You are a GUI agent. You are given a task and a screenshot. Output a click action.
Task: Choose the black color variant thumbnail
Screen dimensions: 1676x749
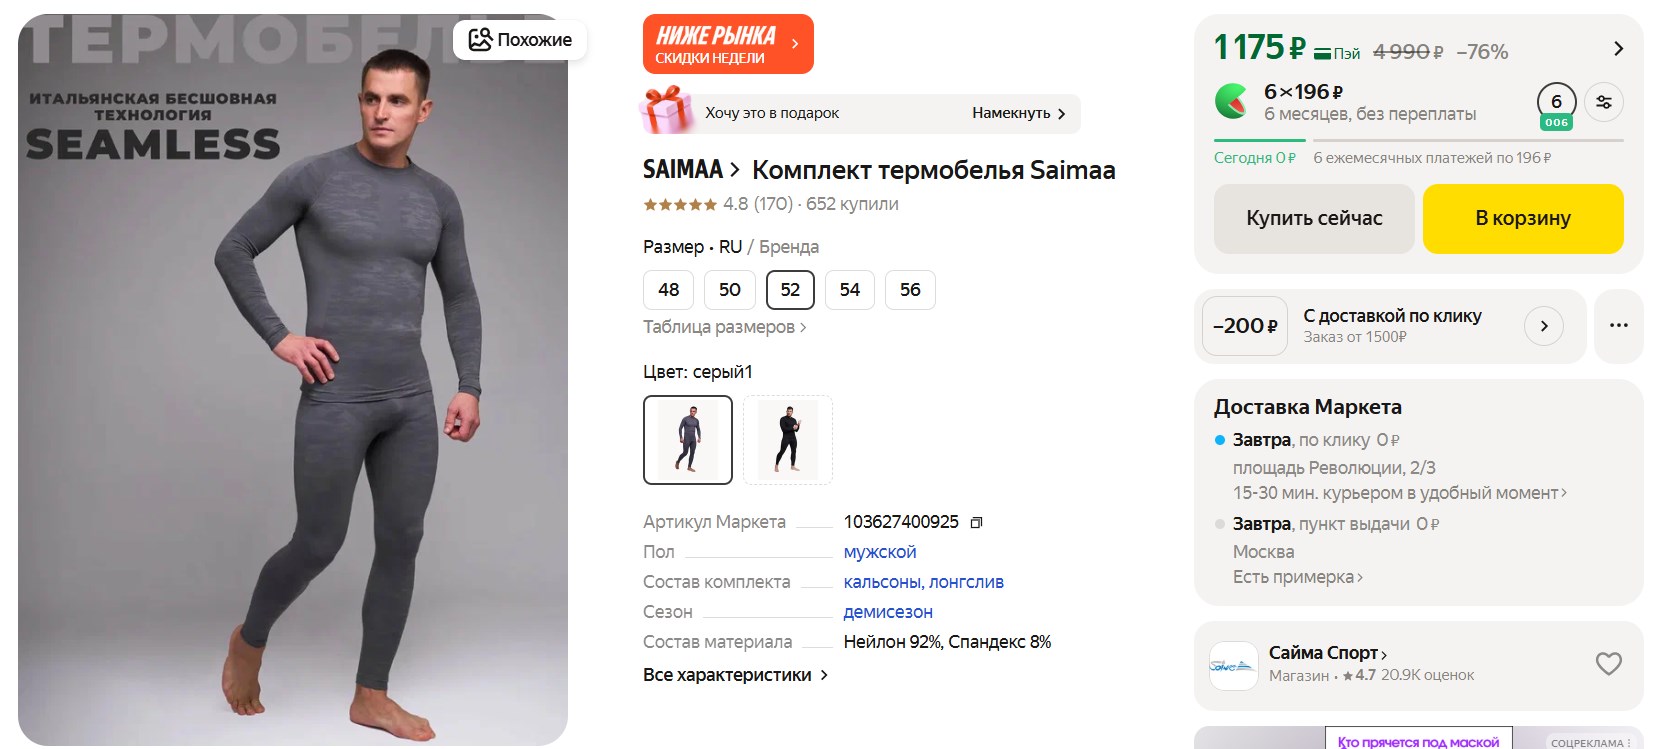788,440
